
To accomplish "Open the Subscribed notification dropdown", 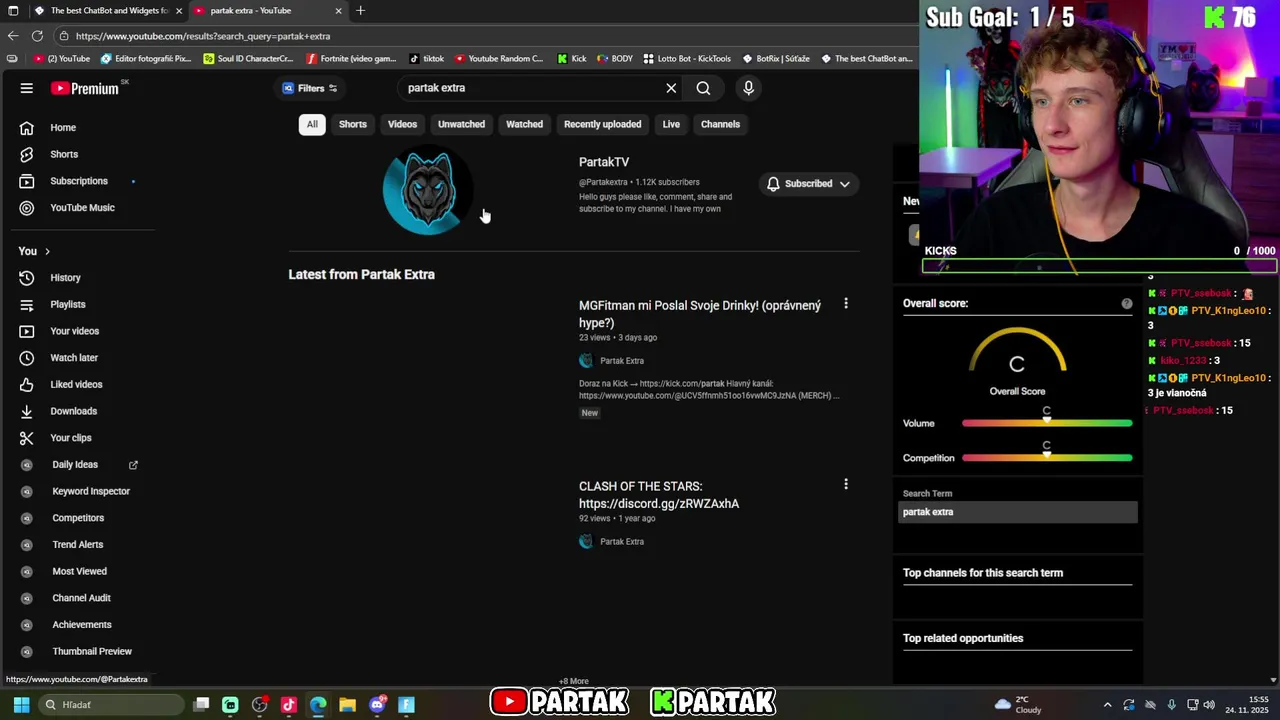I will coord(808,184).
